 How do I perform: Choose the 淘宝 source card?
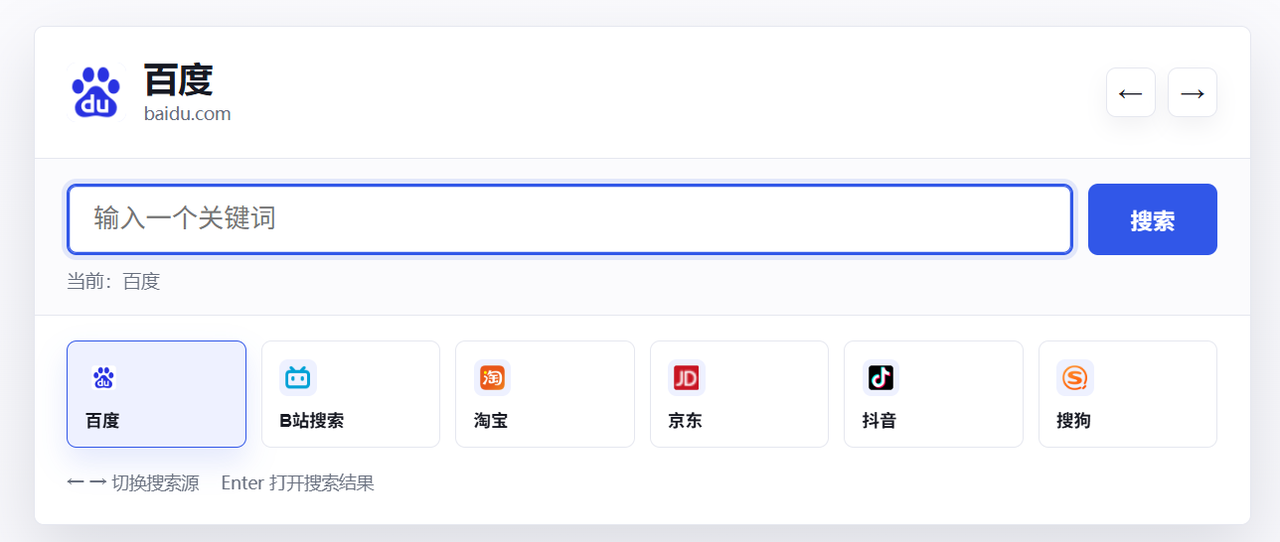[x=545, y=394]
